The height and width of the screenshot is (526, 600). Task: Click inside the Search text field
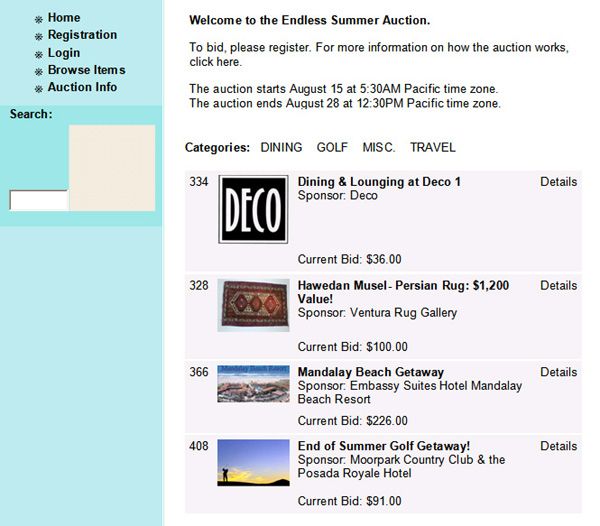[x=38, y=200]
